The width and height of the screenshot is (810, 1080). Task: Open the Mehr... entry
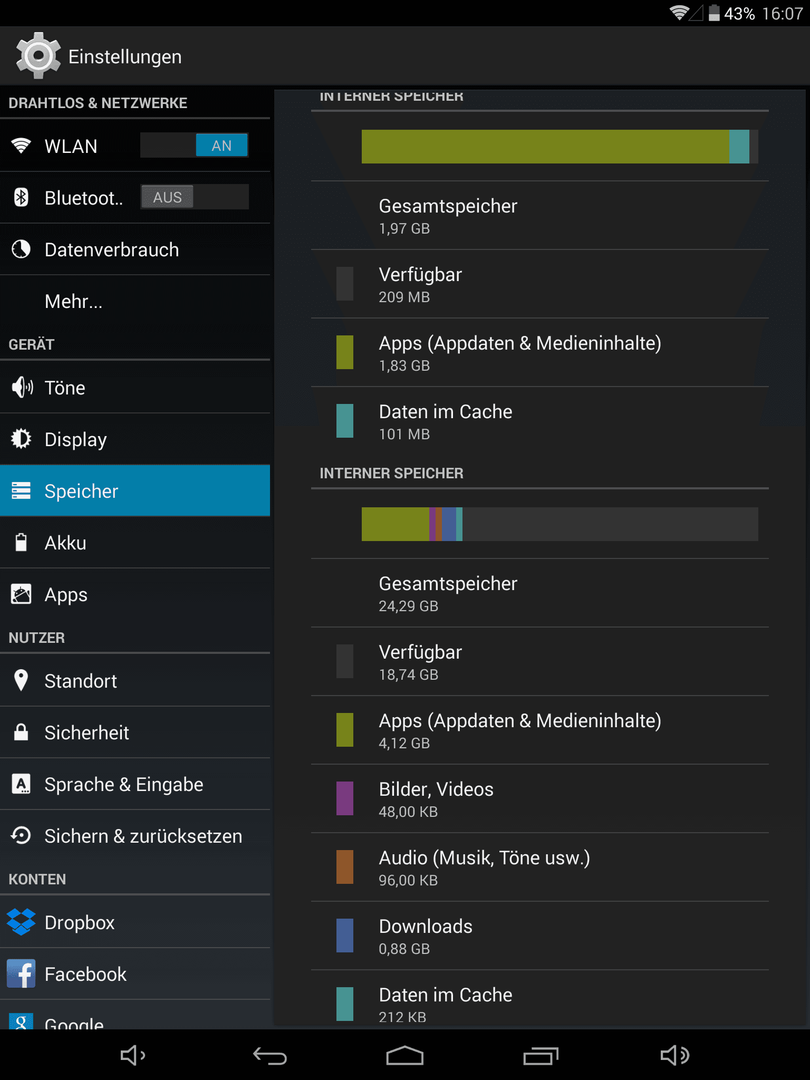pyautogui.click(x=135, y=301)
